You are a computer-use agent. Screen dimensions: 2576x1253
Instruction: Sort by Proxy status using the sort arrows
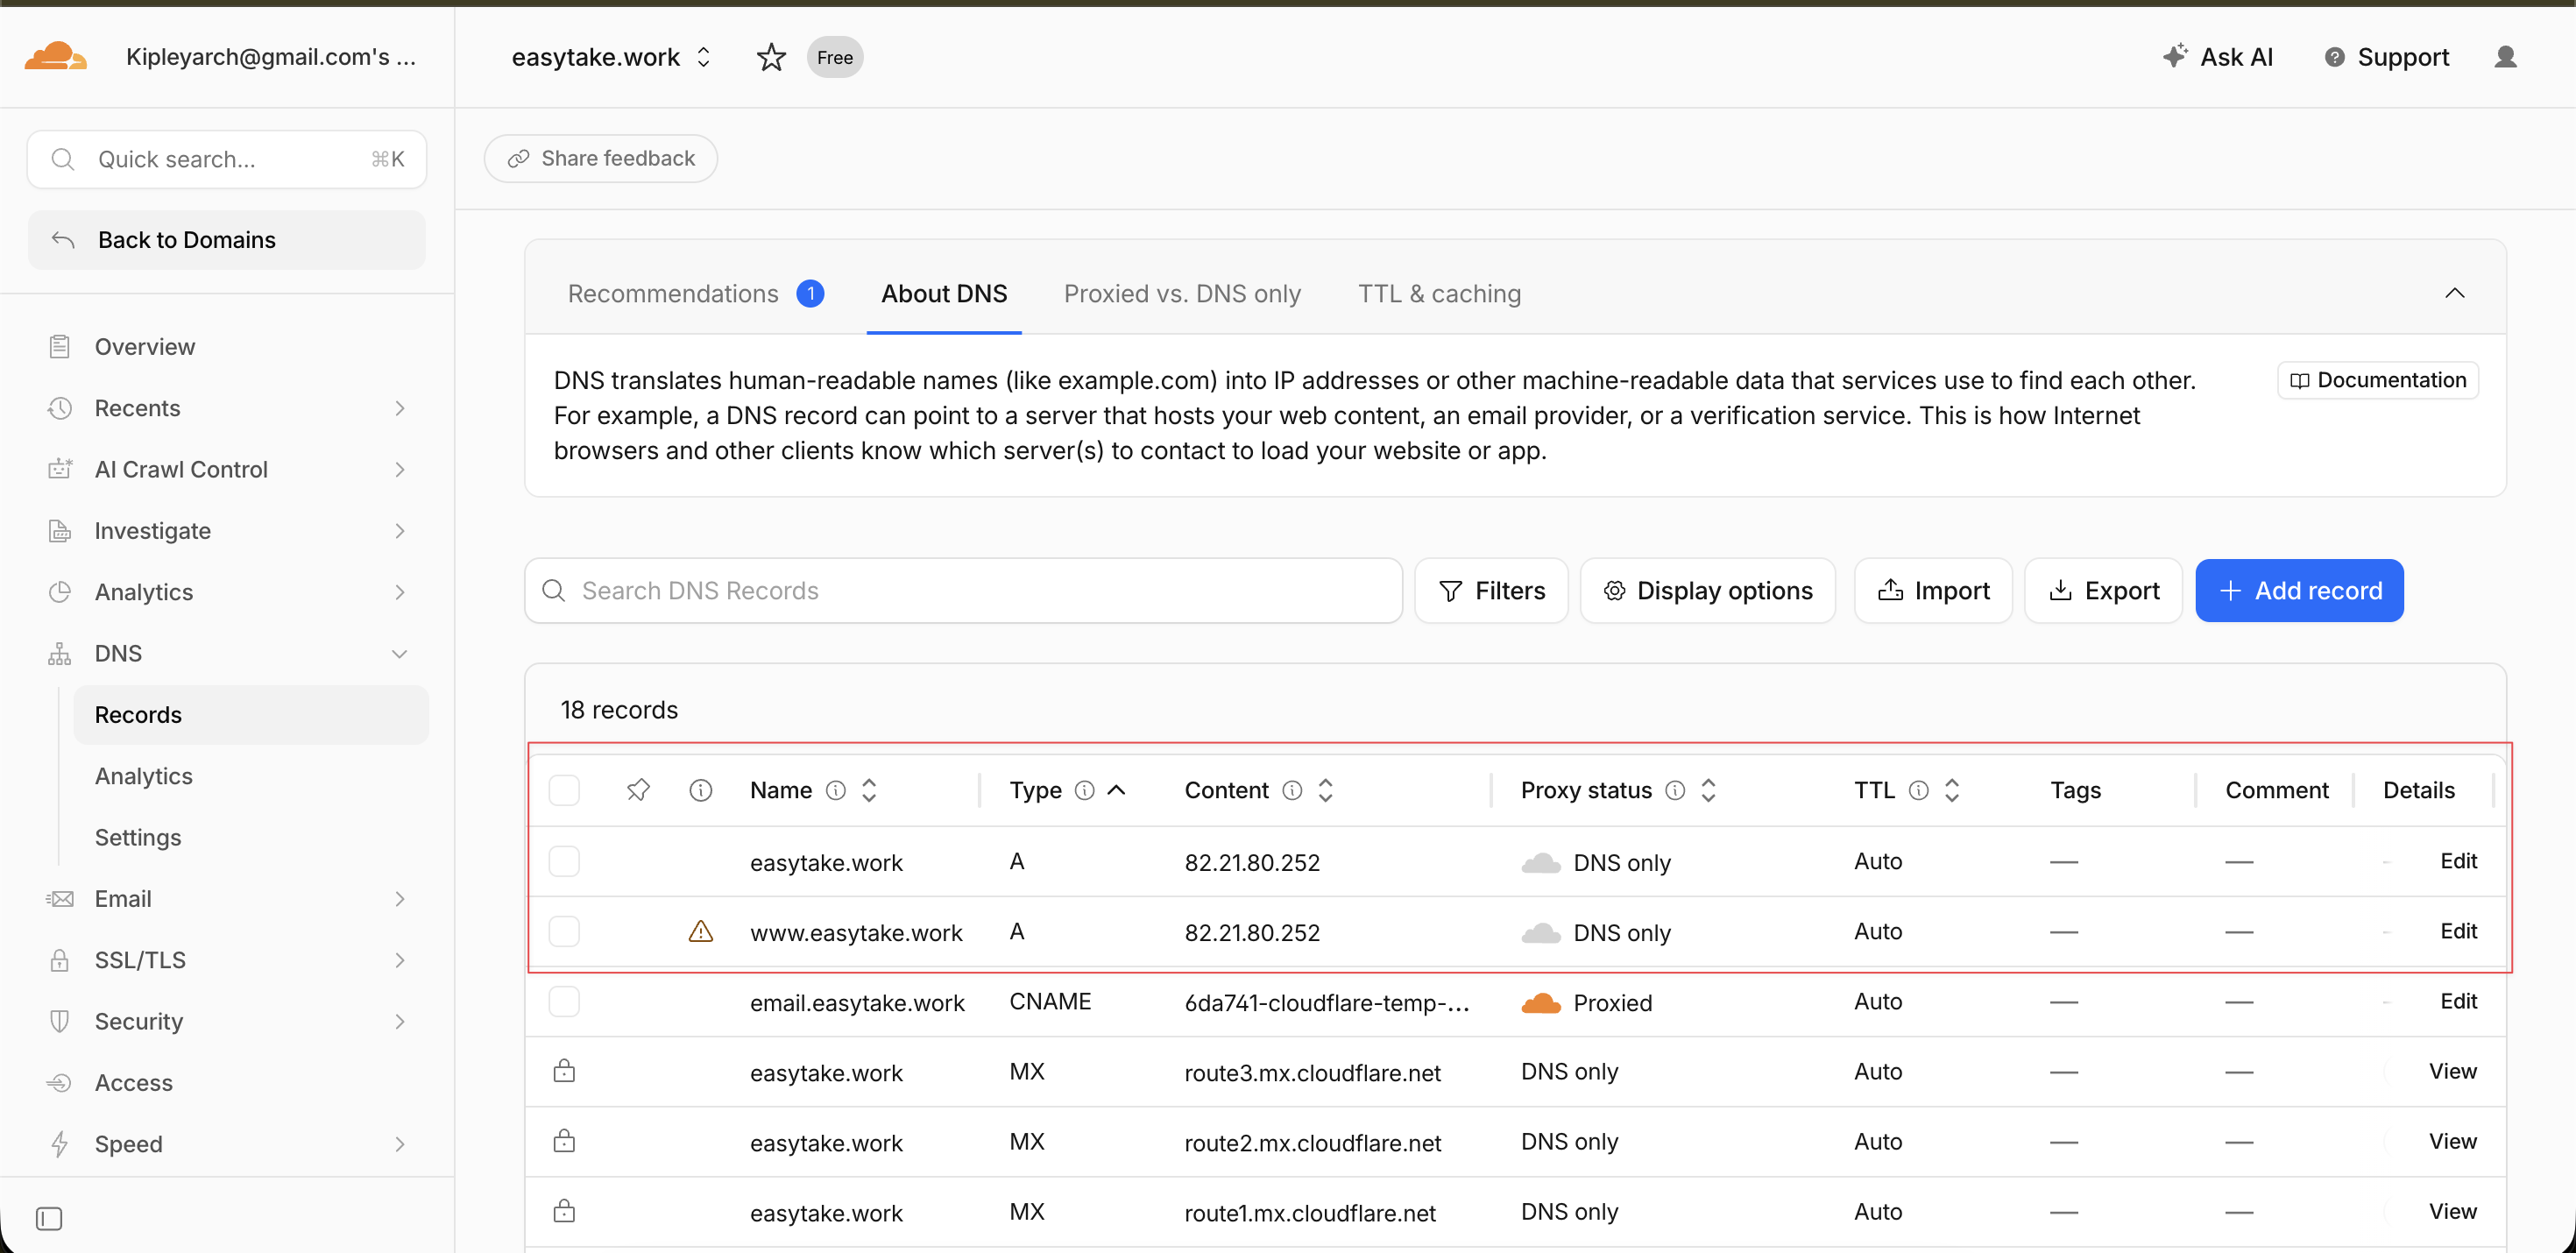click(x=1709, y=790)
